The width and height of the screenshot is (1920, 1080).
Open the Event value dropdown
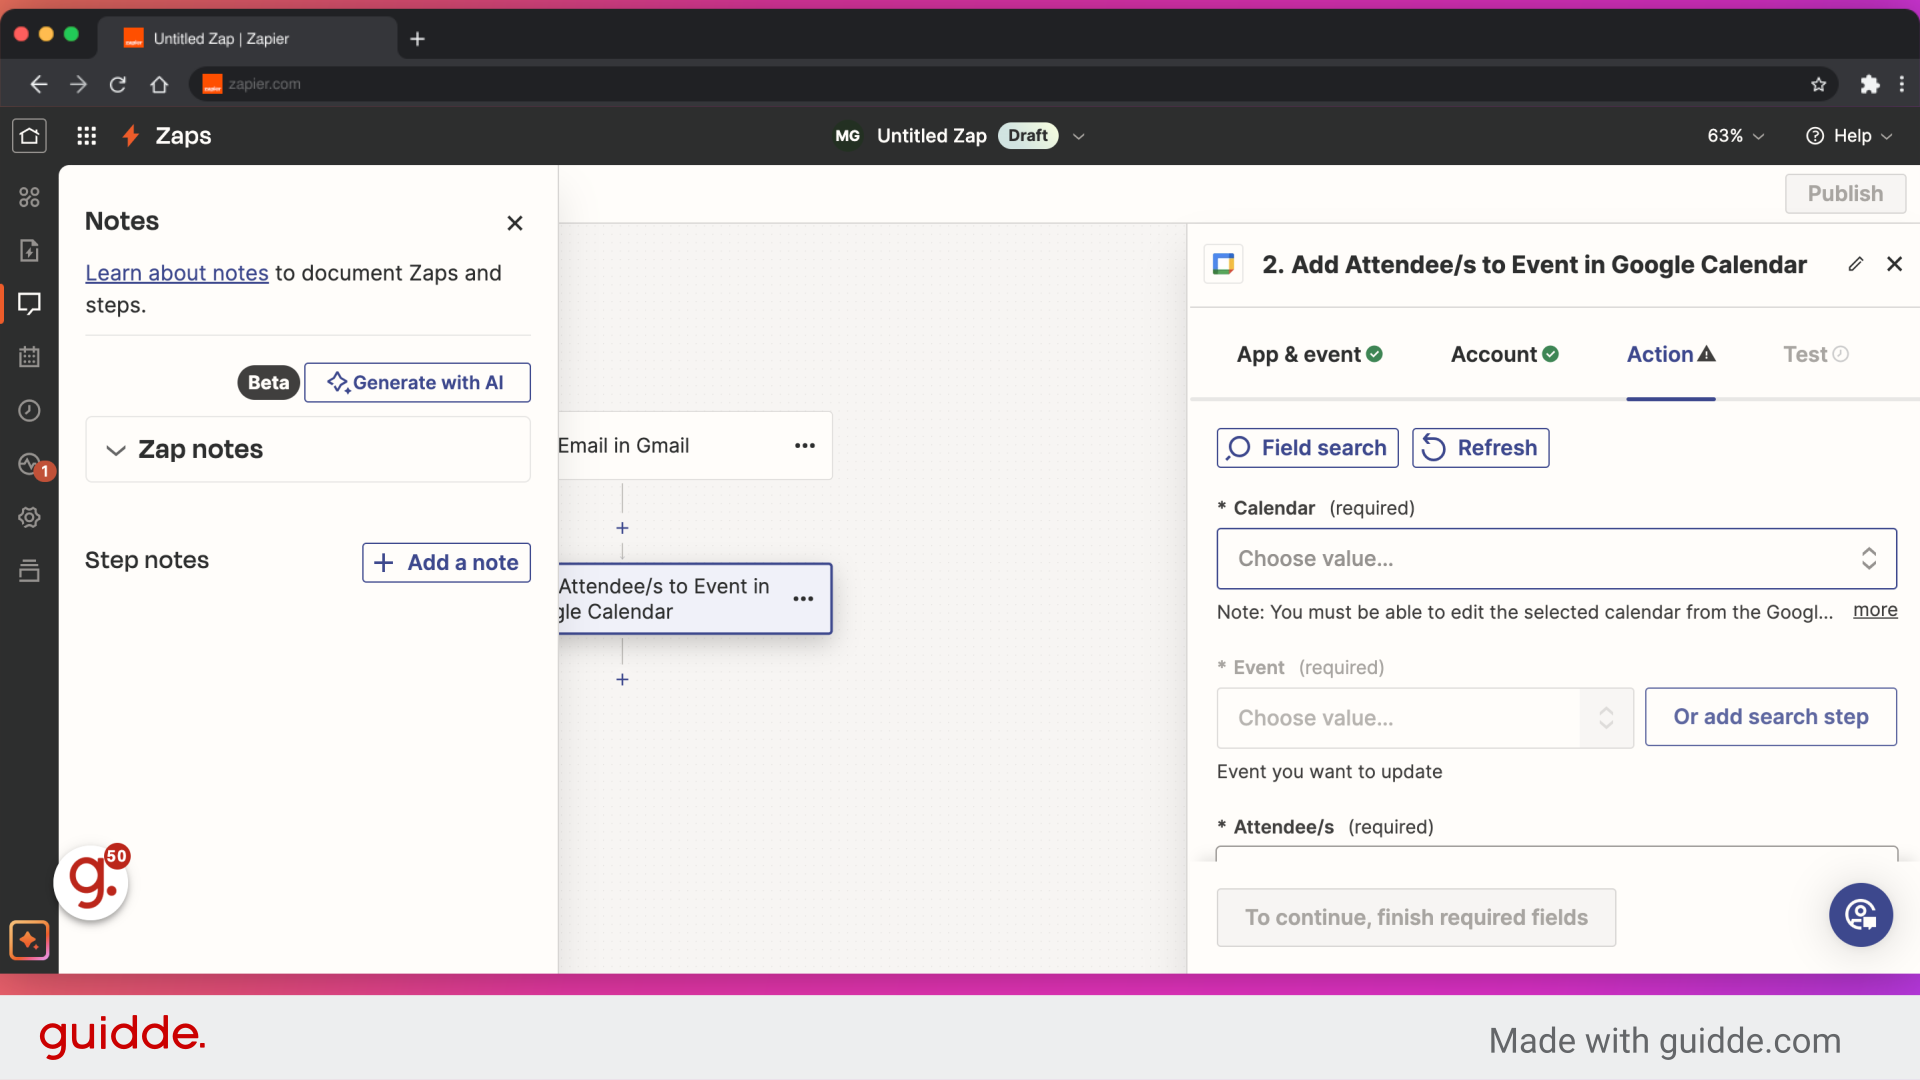click(x=1425, y=718)
